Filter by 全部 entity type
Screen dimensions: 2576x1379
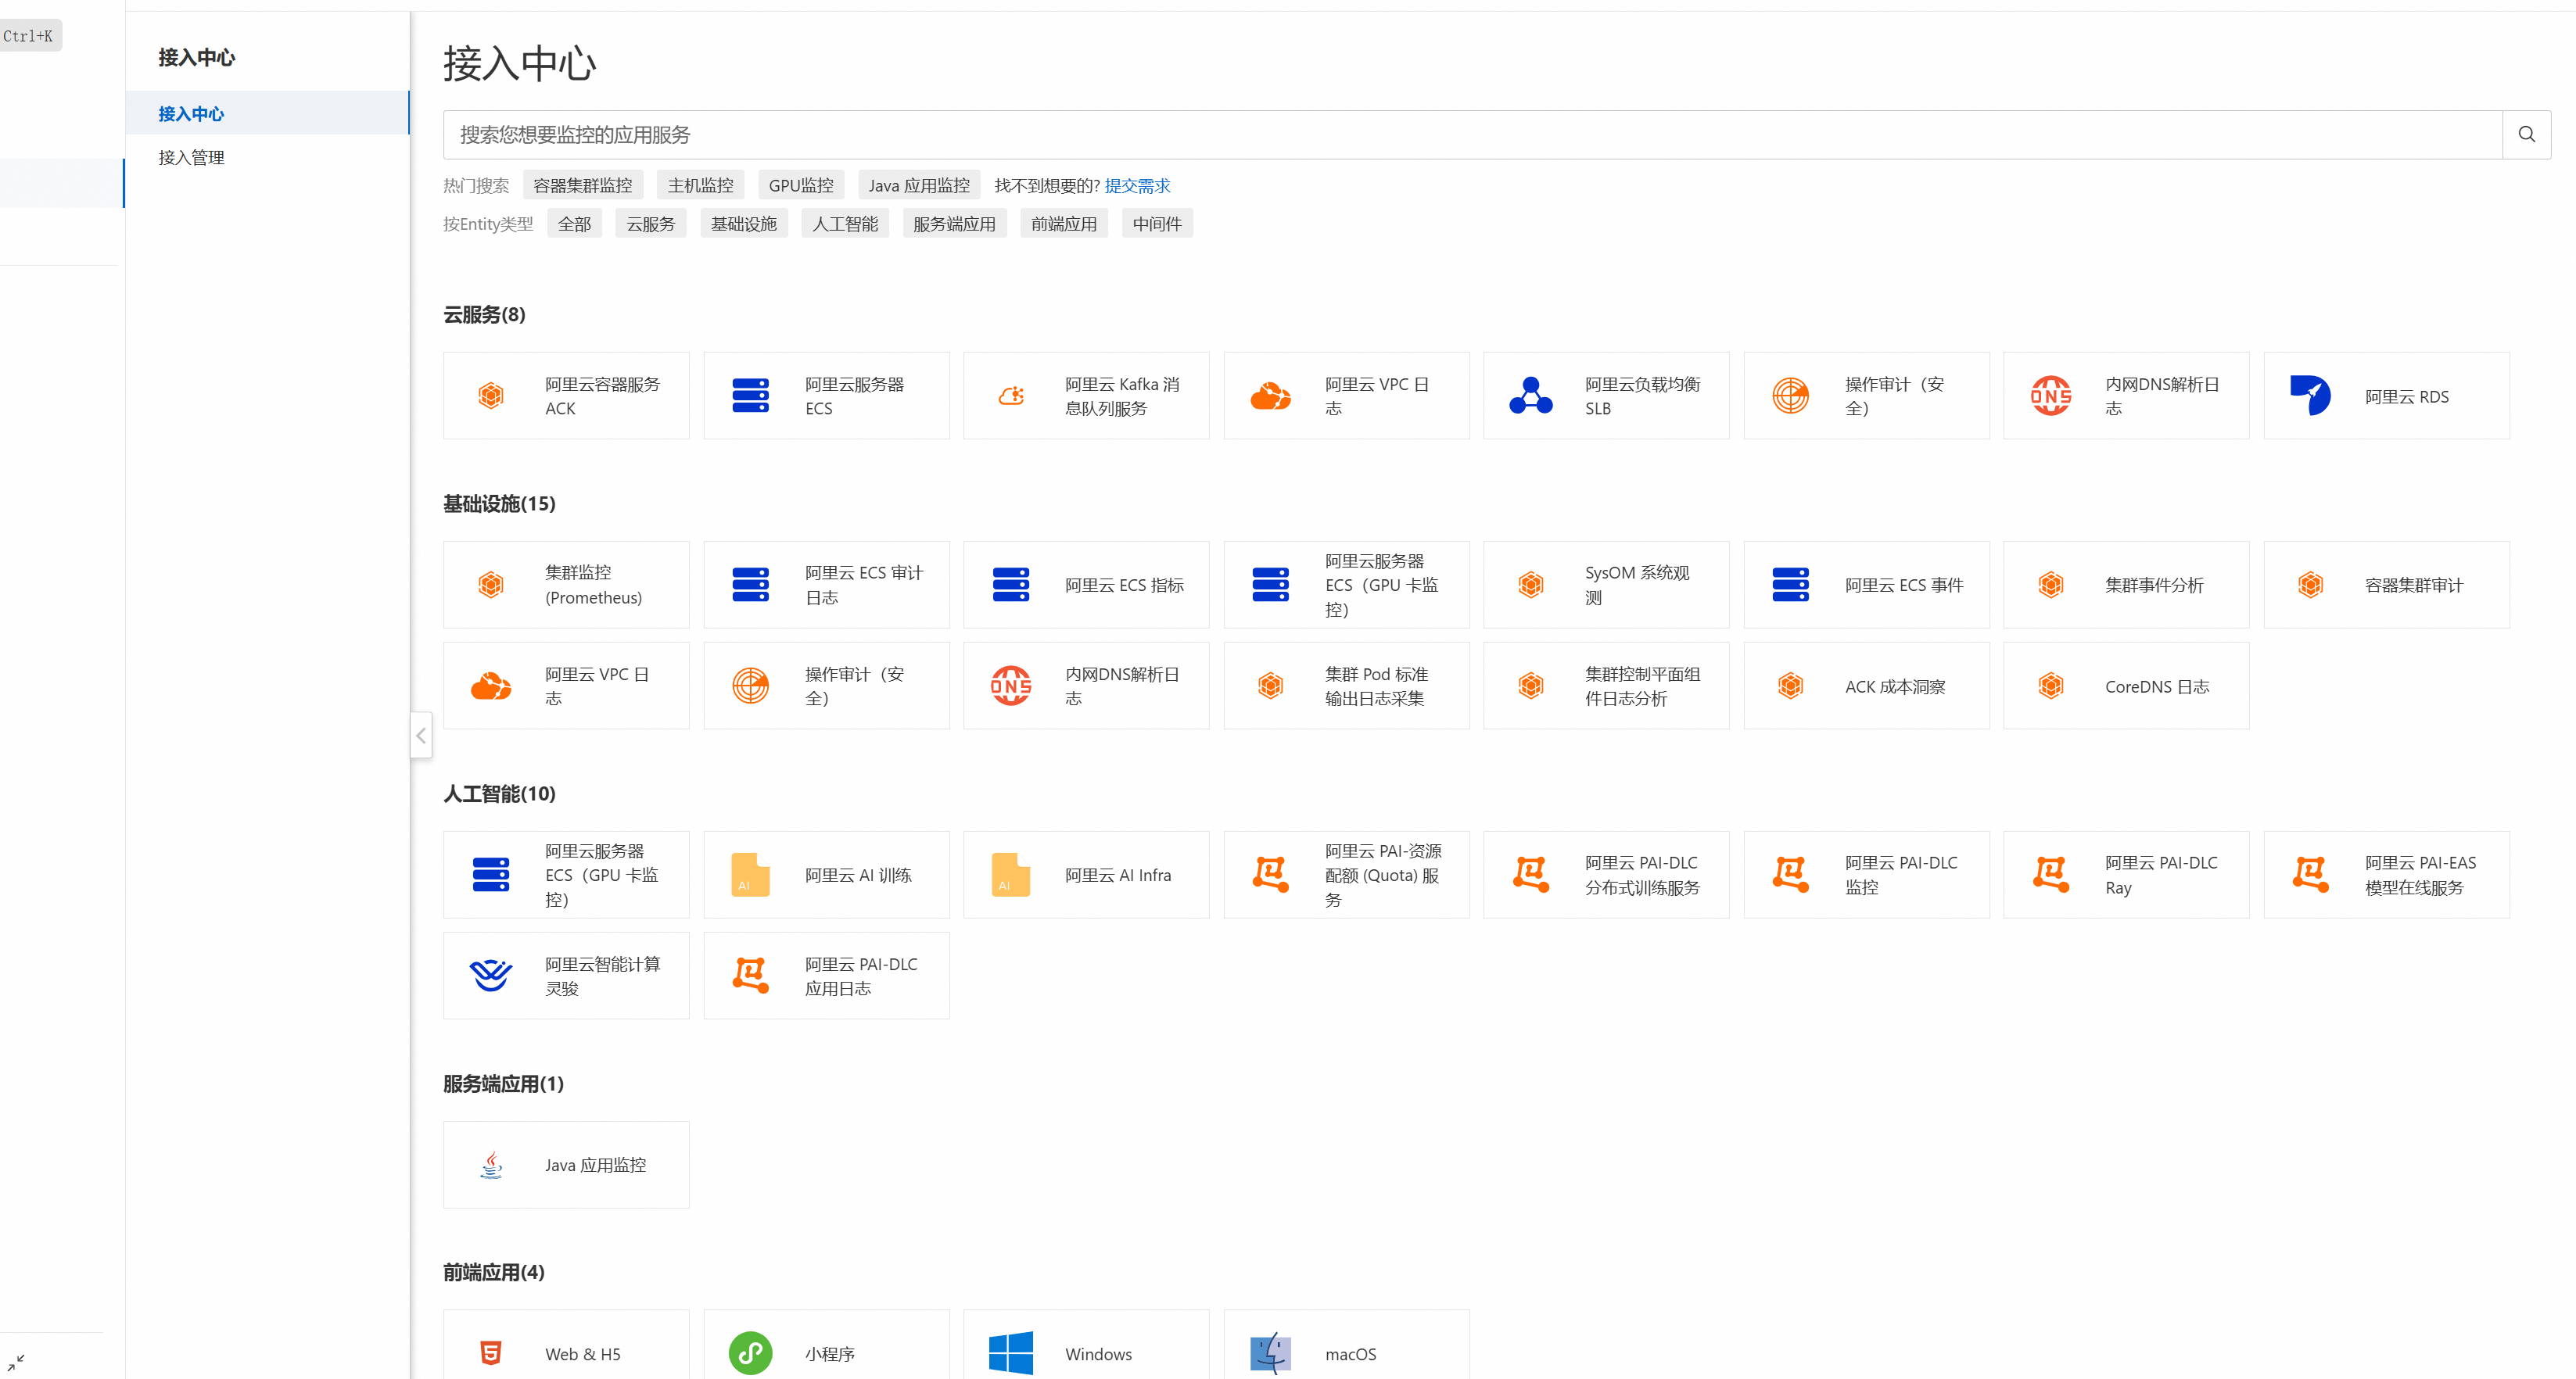(x=574, y=224)
